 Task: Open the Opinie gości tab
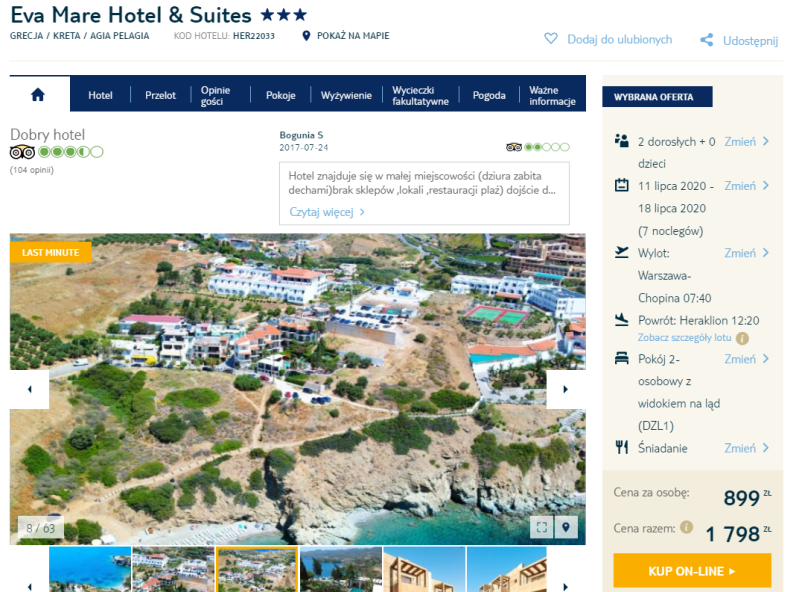click(216, 95)
